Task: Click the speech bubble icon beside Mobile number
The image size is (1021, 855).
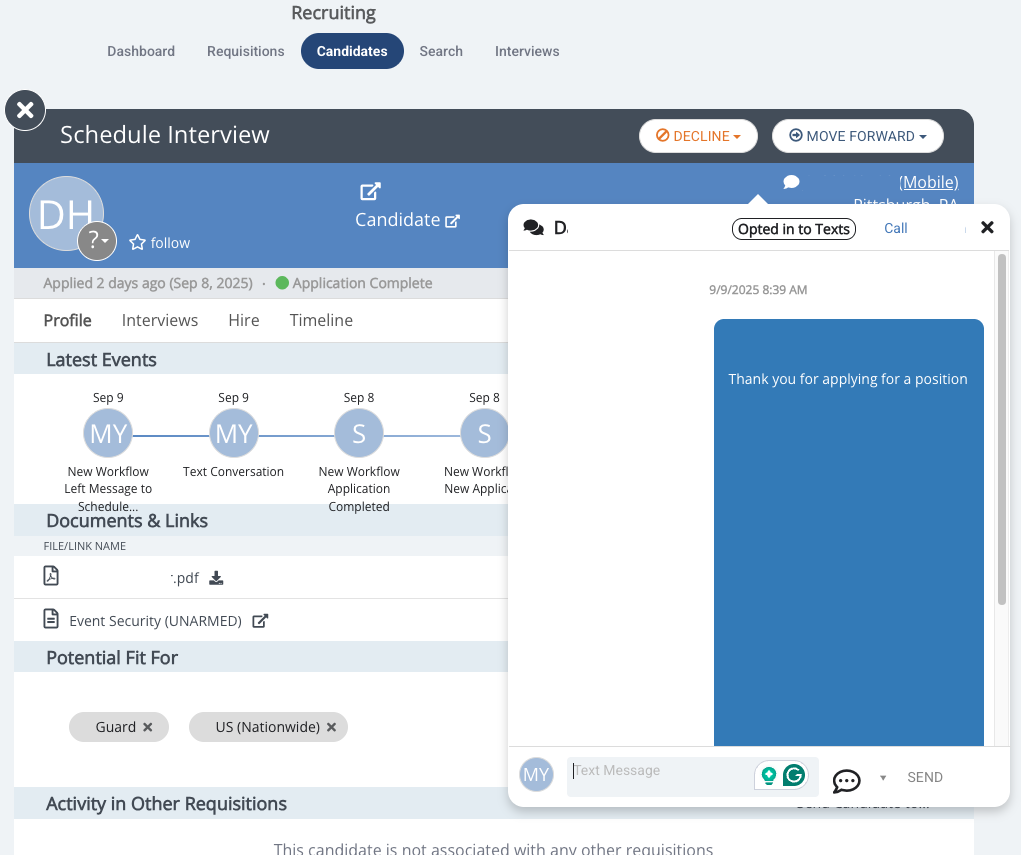Action: 791,182
